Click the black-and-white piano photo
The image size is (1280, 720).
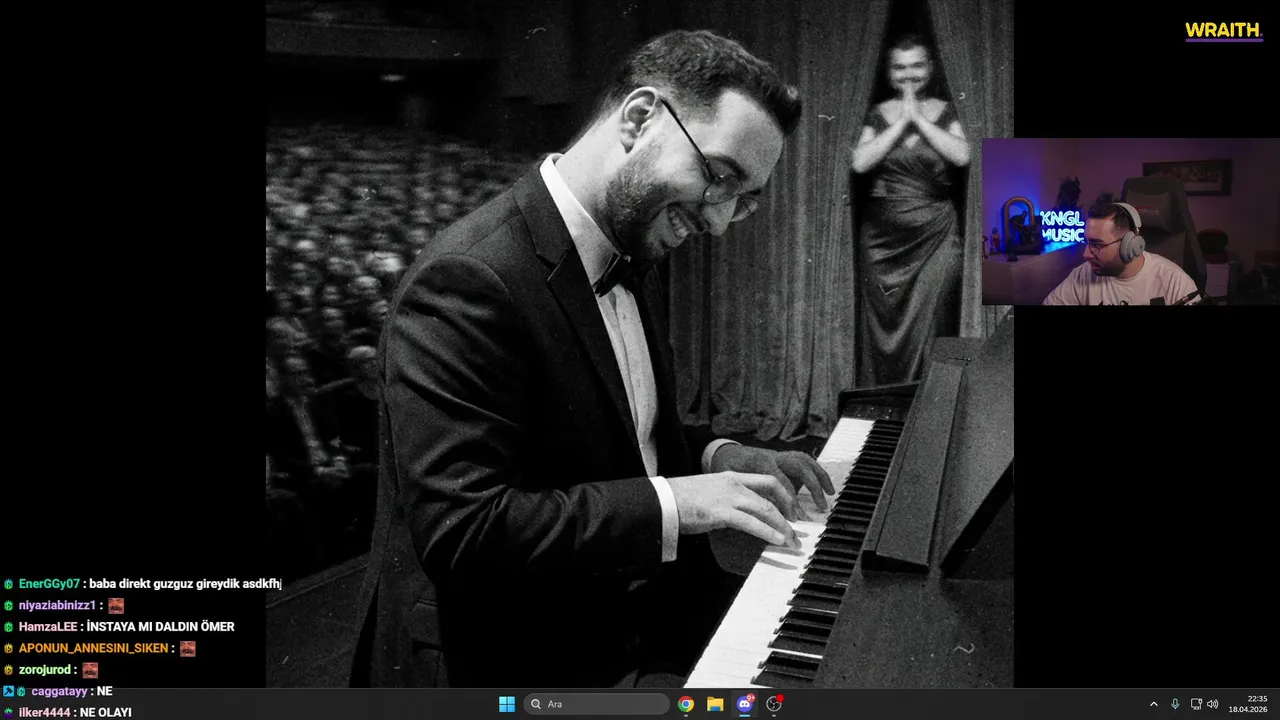click(640, 344)
